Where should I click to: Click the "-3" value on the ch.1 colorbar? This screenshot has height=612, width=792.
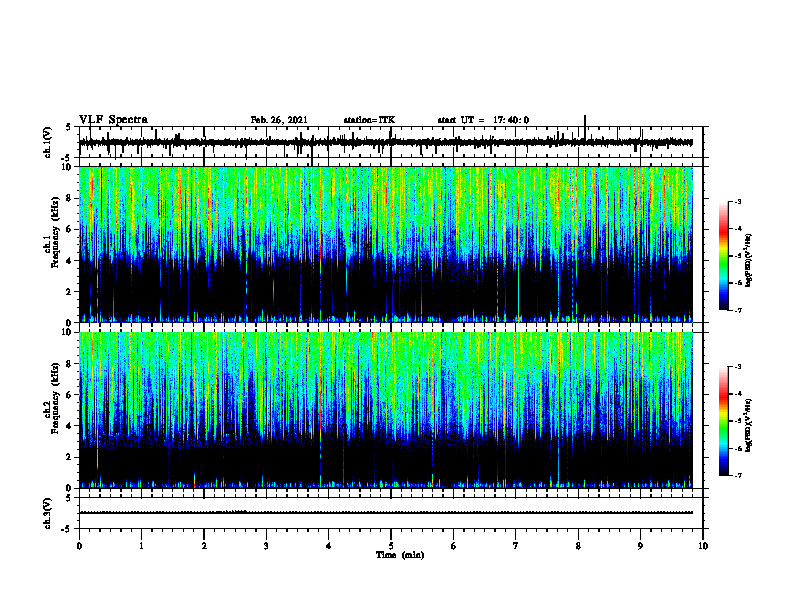[x=738, y=202]
